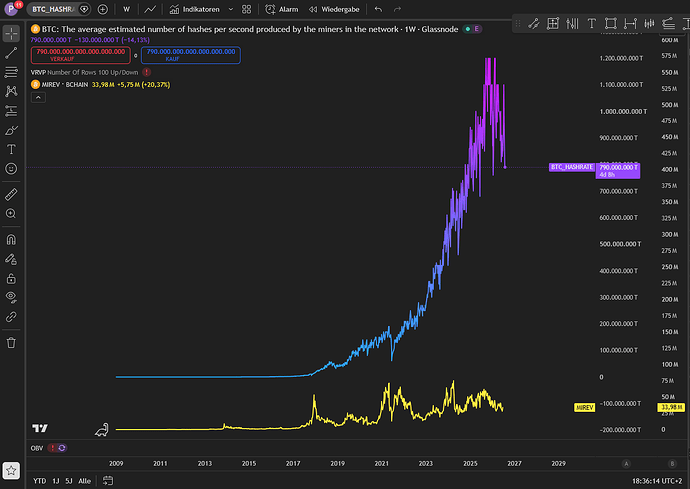
Task: Collapse the indicator legend chevron
Action: [x=38, y=97]
